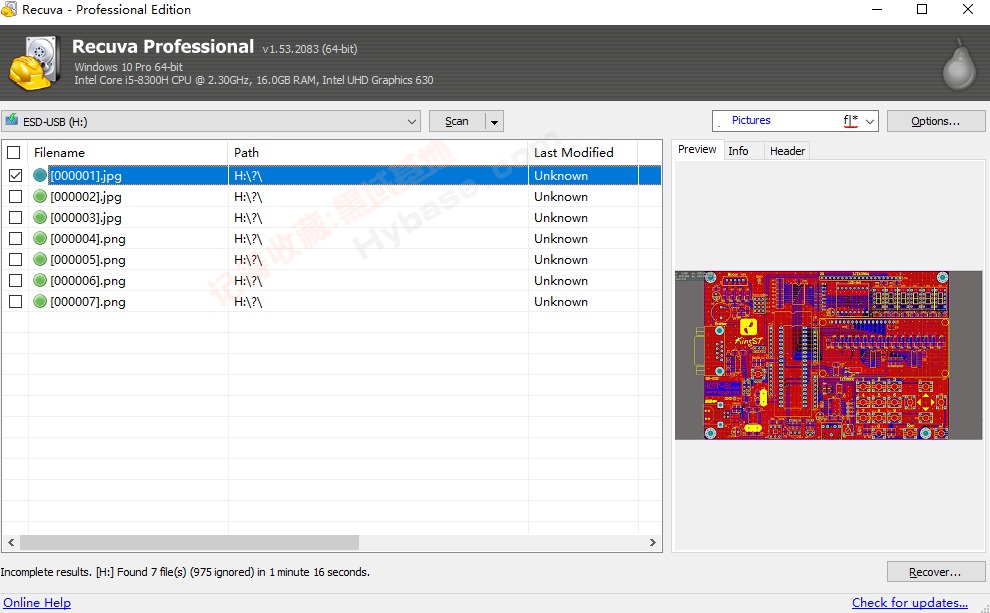
Task: Click the green status dot of [000004].png
Action: click(40, 239)
